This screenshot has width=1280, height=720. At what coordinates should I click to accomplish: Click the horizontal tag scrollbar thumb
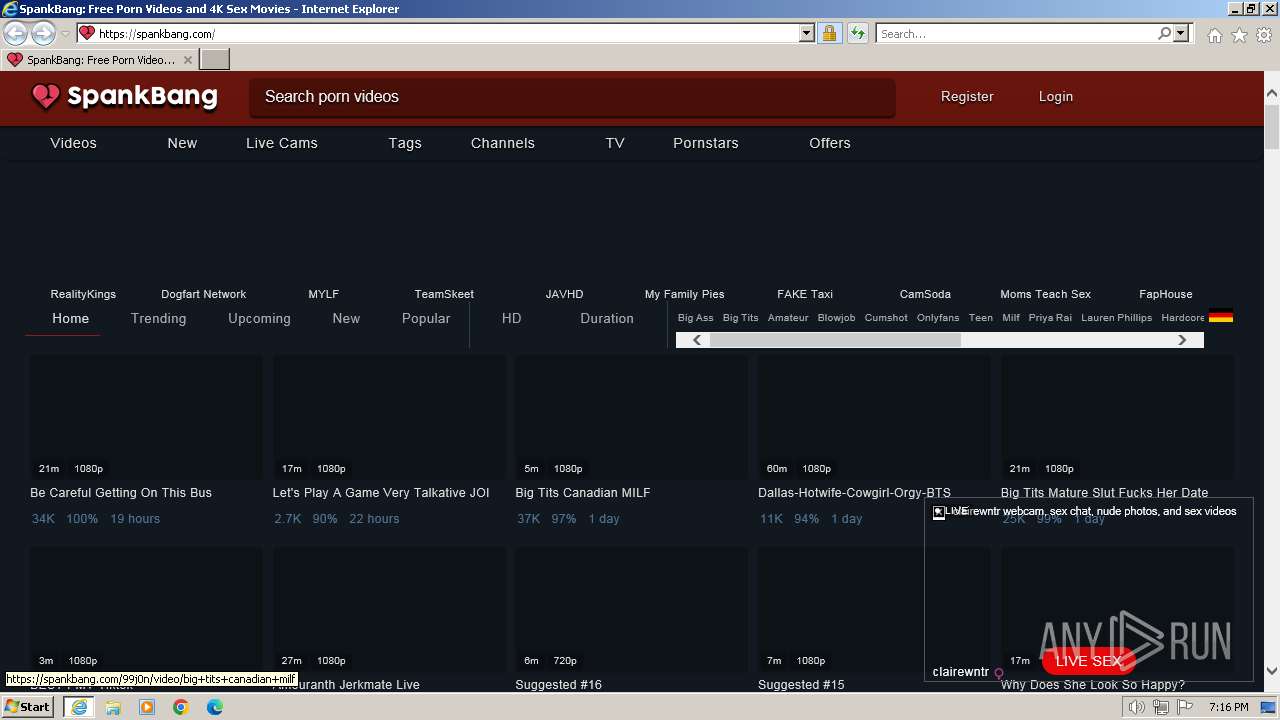coord(835,340)
